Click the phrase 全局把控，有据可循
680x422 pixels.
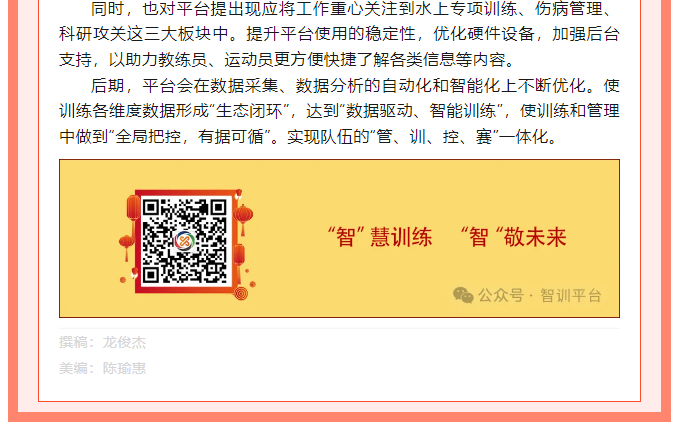click(x=190, y=137)
